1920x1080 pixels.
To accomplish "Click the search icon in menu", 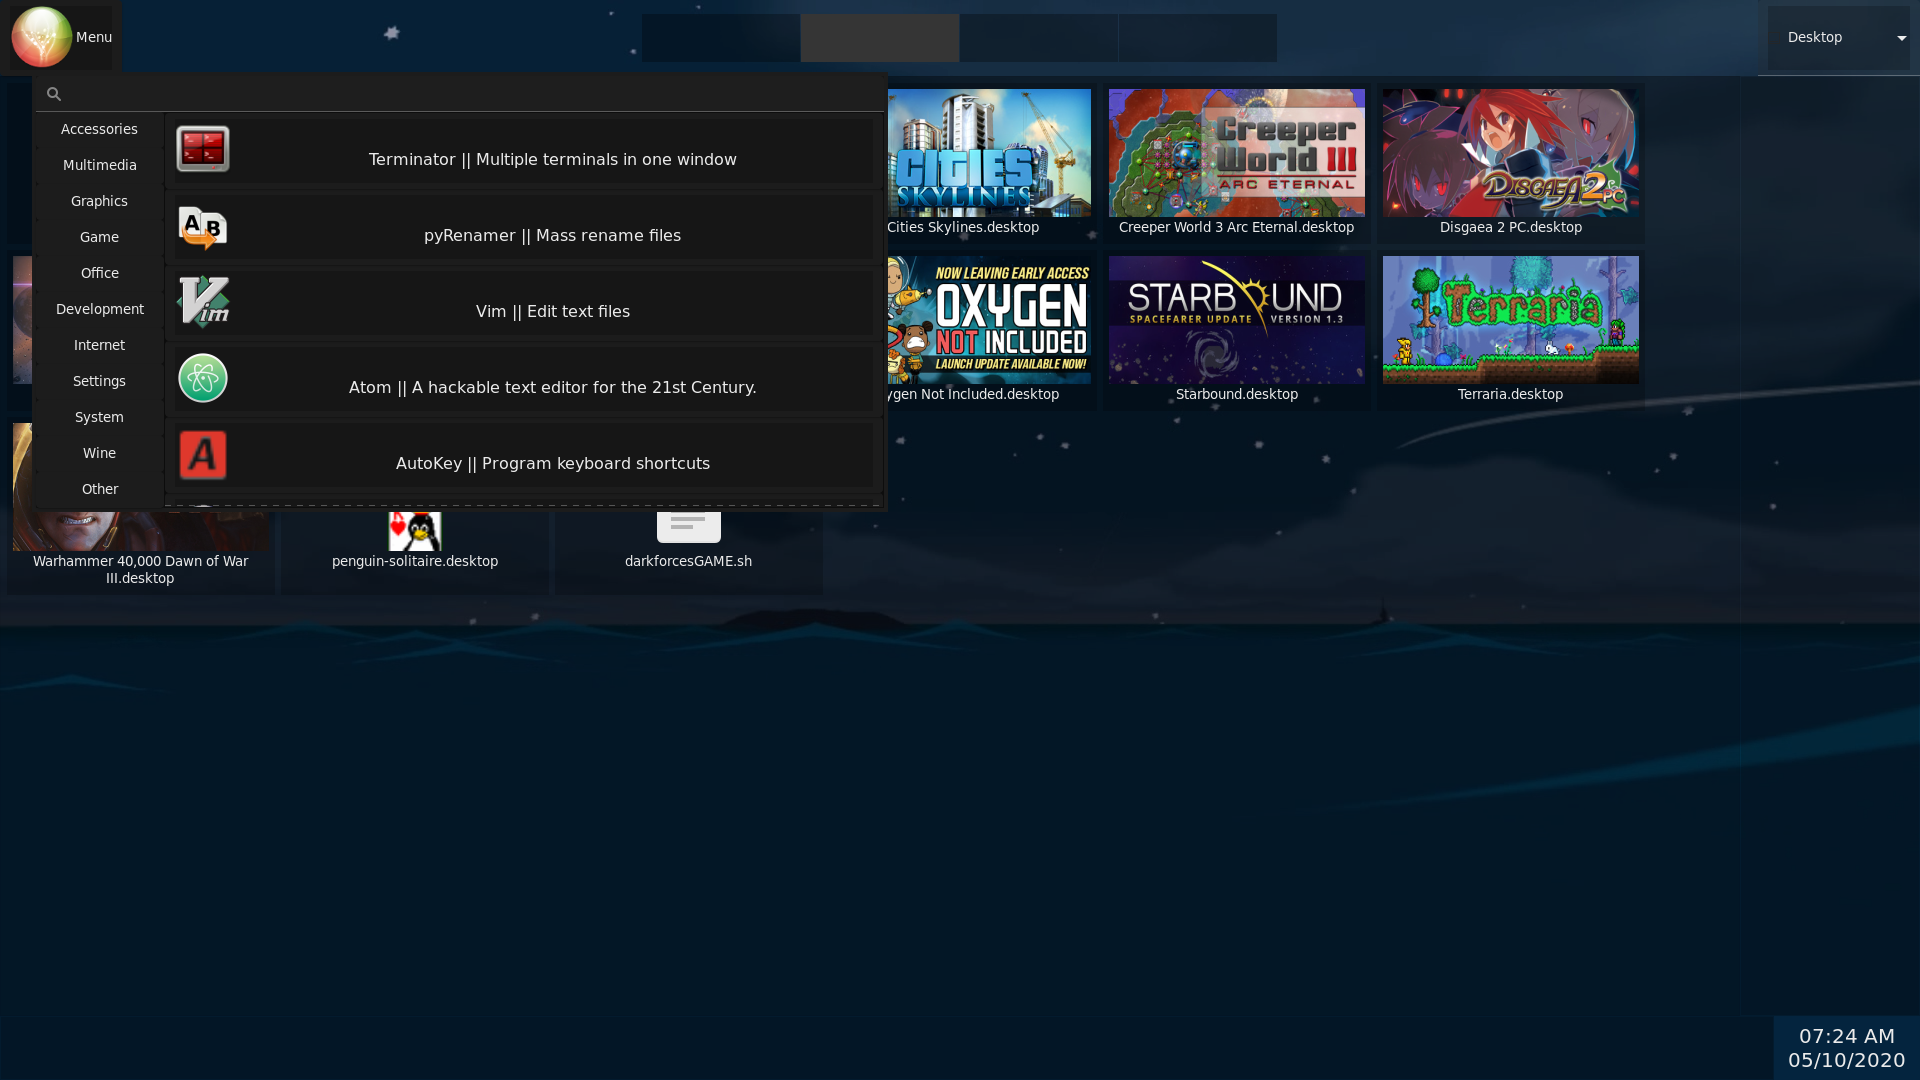I will point(54,94).
